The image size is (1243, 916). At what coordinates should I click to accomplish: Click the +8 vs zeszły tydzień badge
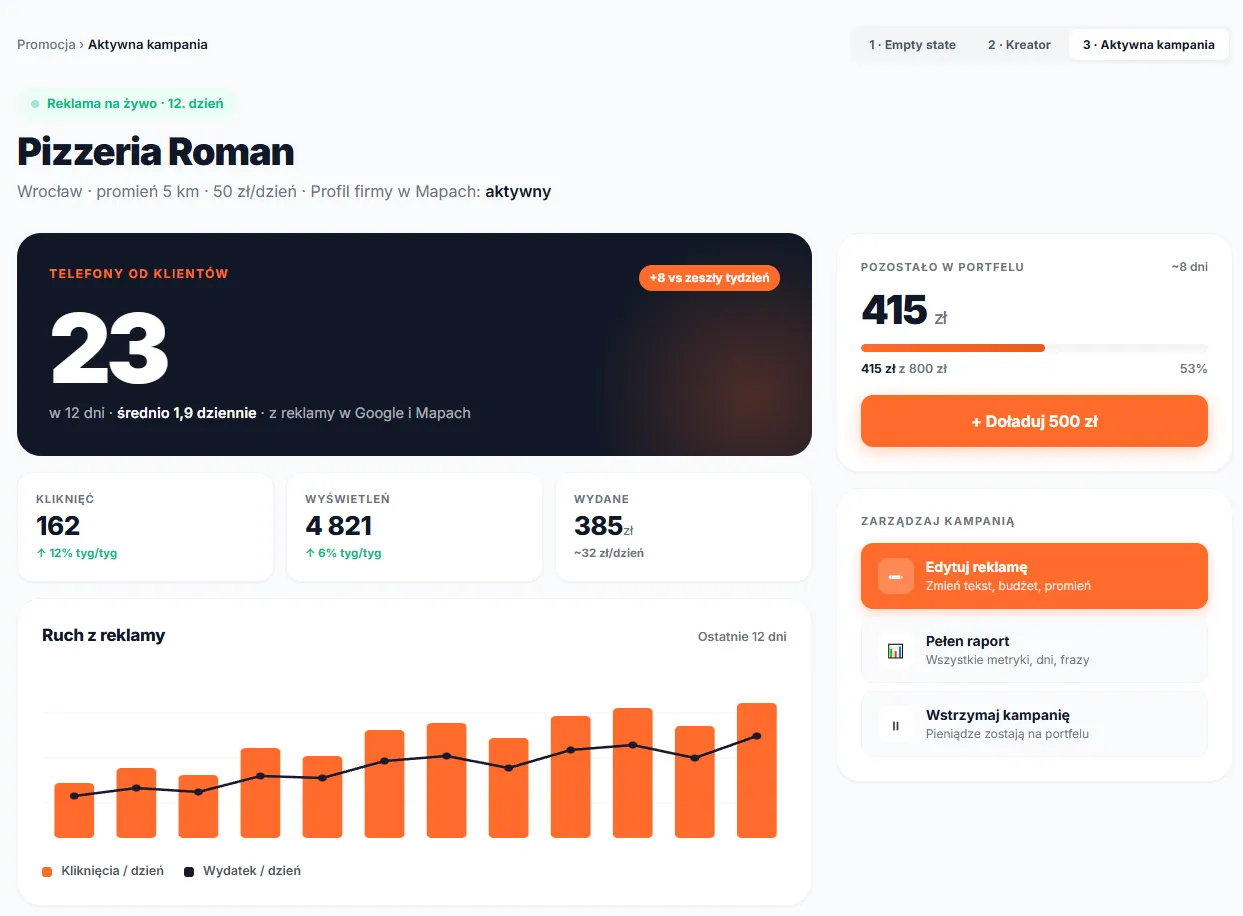point(709,278)
